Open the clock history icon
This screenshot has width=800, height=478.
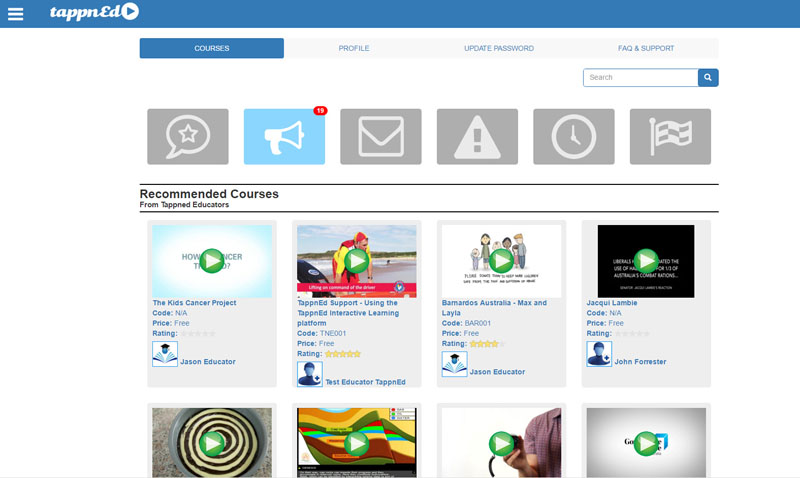coord(574,137)
